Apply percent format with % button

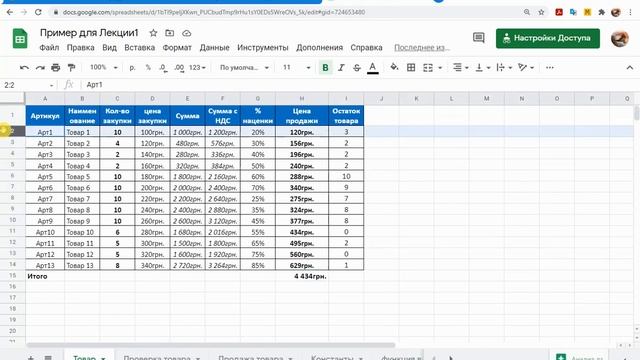148,68
